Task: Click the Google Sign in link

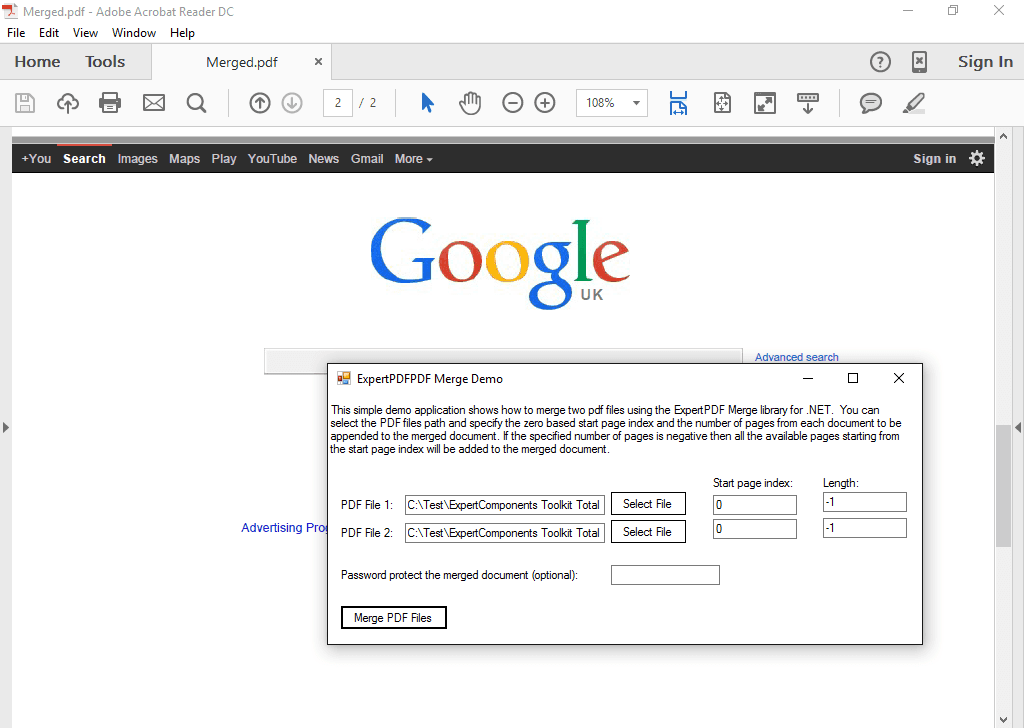Action: tap(934, 159)
